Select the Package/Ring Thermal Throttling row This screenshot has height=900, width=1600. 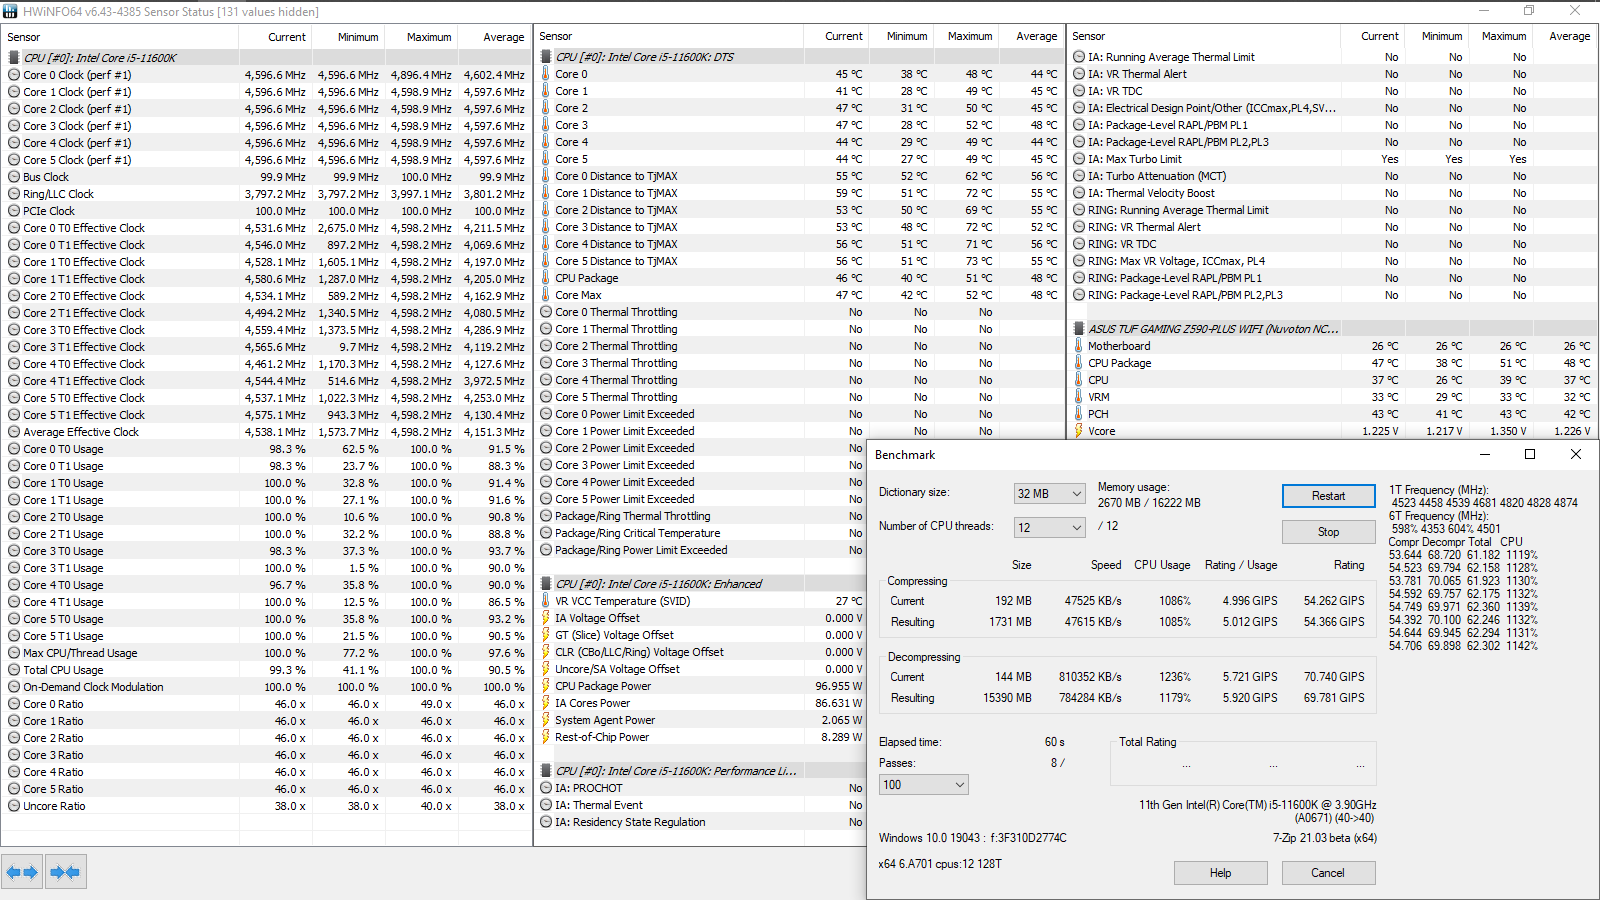pyautogui.click(x=701, y=516)
